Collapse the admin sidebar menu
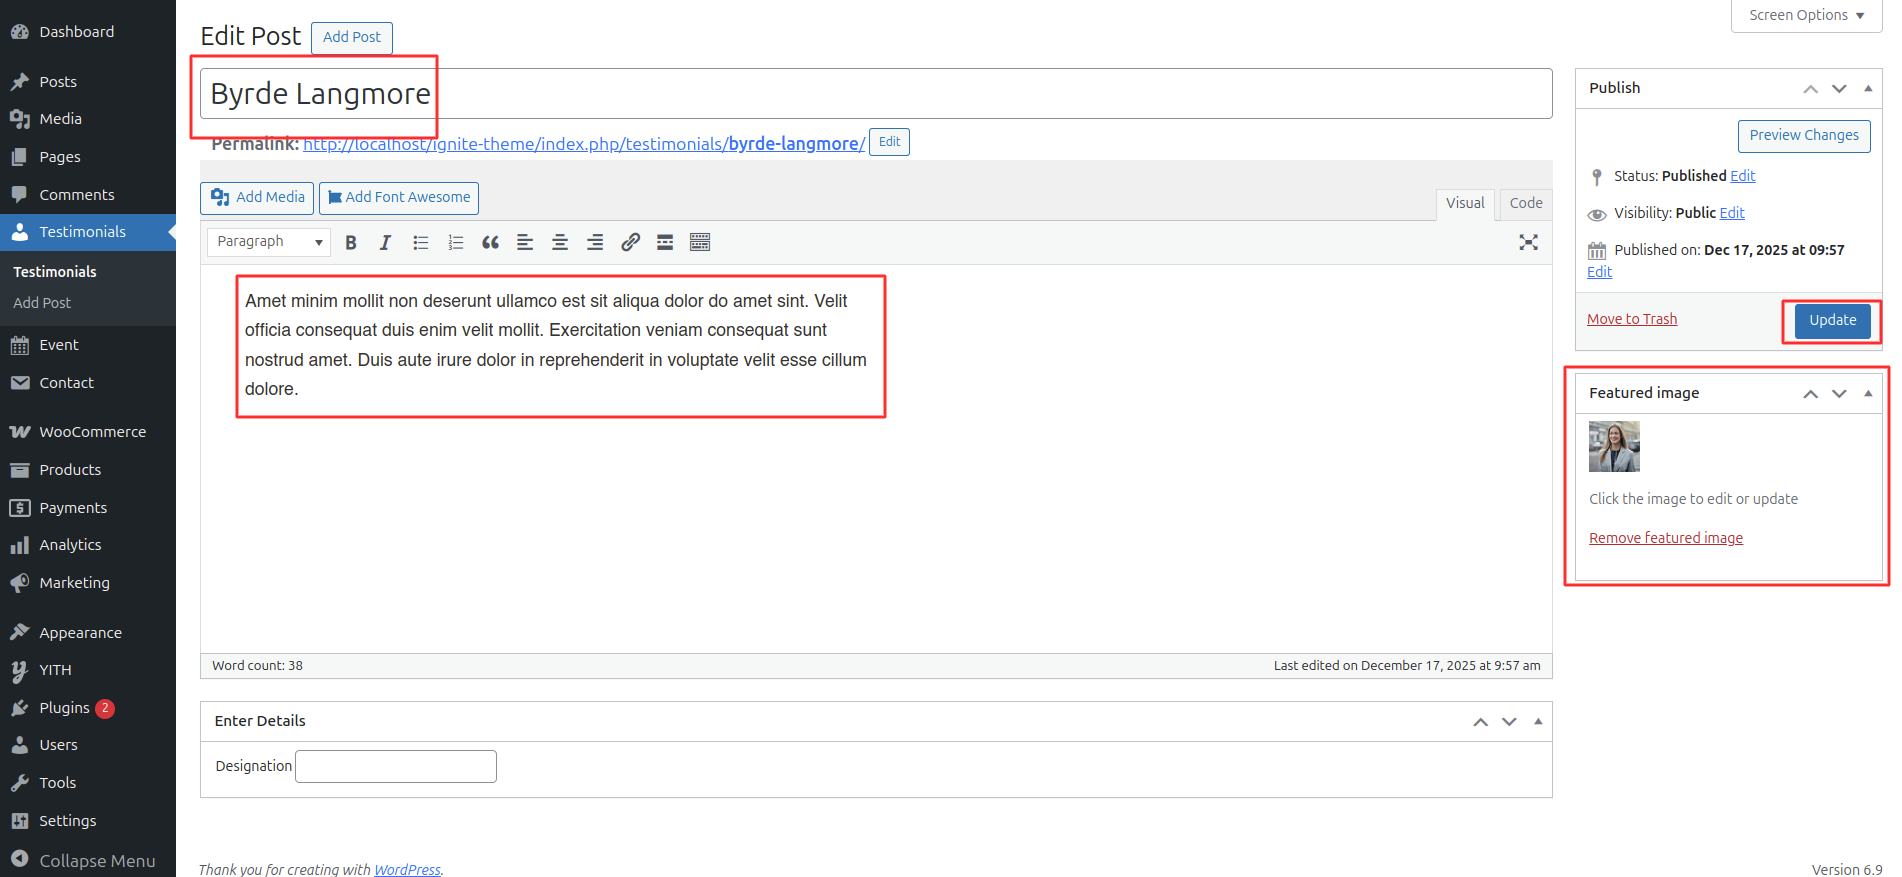The width and height of the screenshot is (1902, 877). (88, 861)
